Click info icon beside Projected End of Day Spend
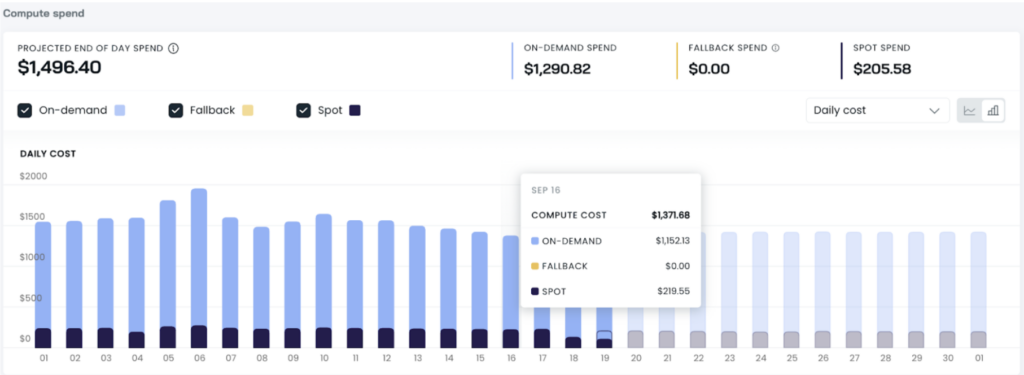The width and height of the screenshot is (1024, 375). 173,48
